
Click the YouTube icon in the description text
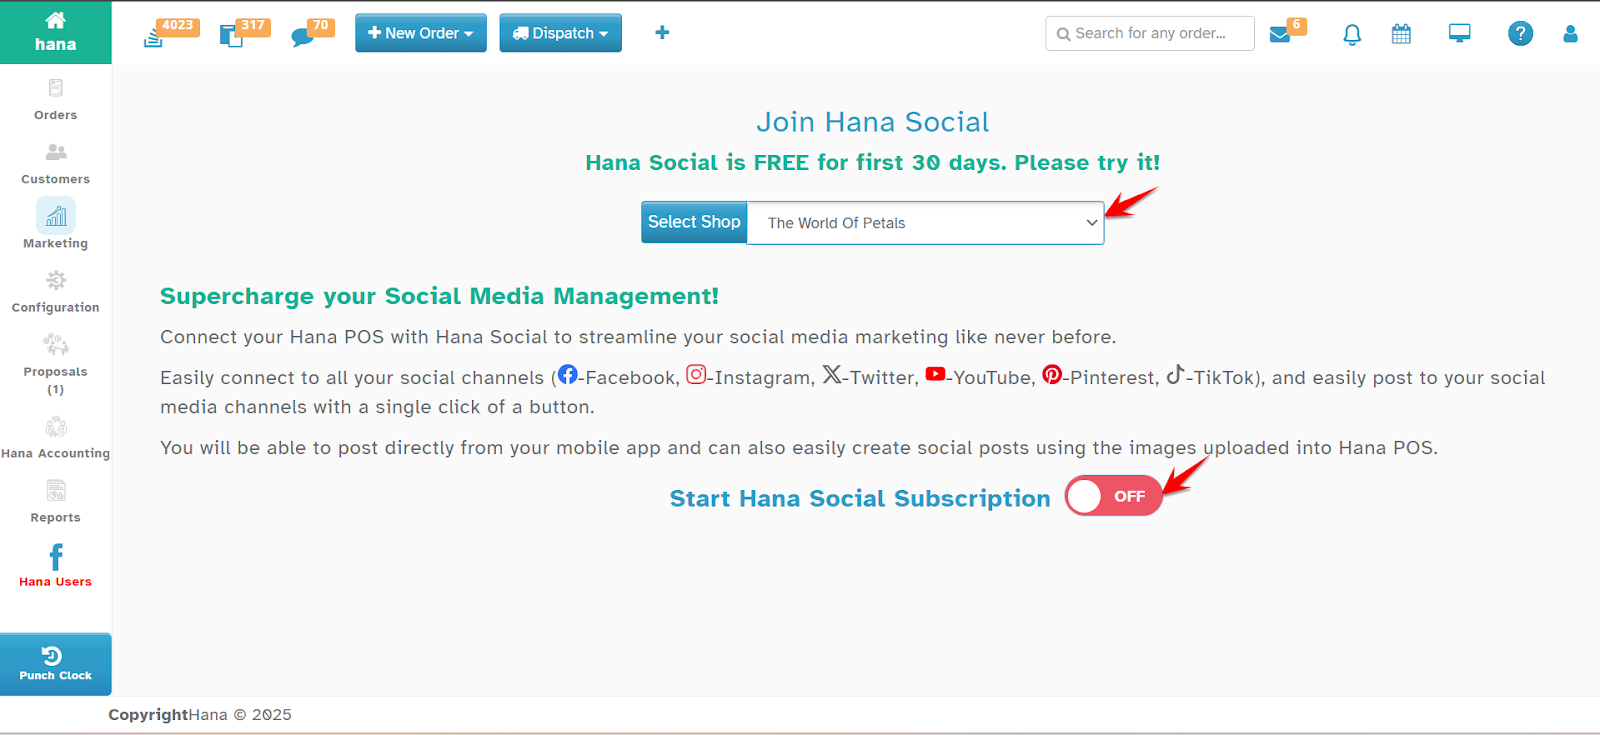tap(935, 374)
